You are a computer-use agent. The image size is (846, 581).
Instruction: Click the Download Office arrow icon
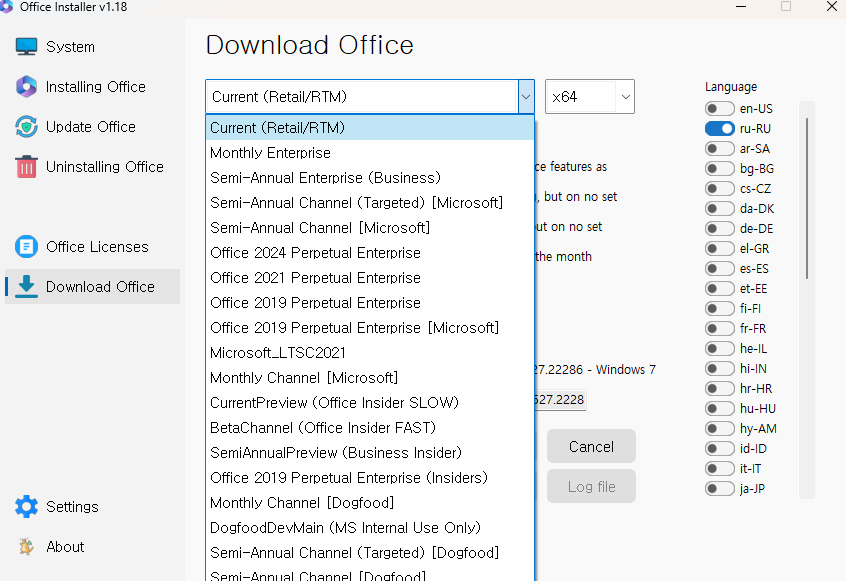26,286
